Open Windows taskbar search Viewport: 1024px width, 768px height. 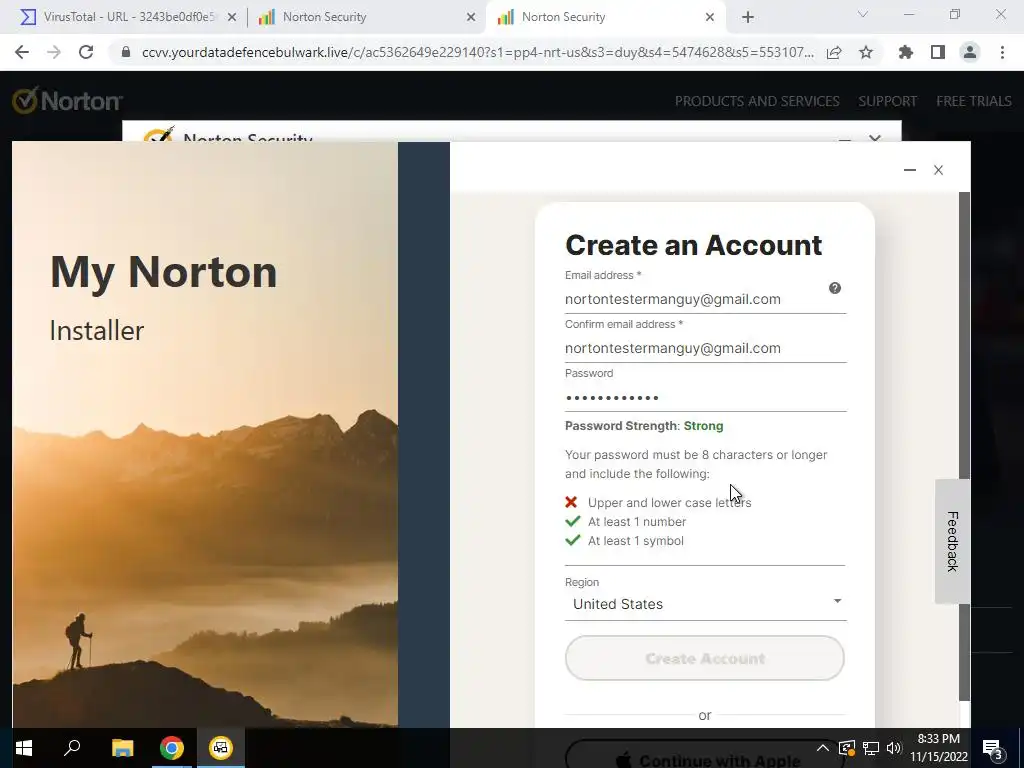pyautogui.click(x=72, y=748)
